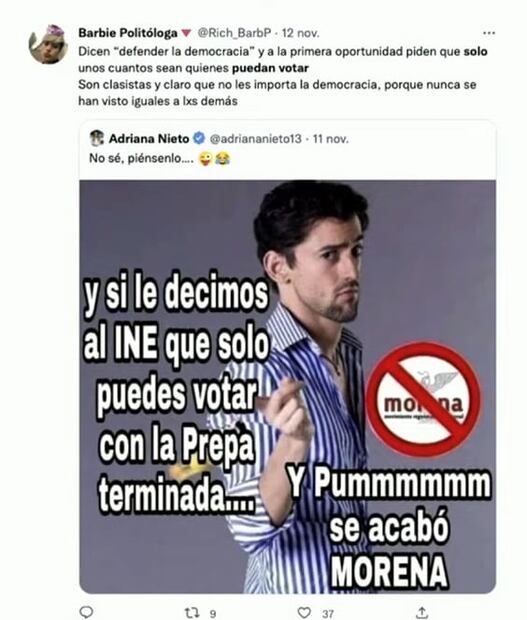Open share options via the share icon

click(422, 612)
